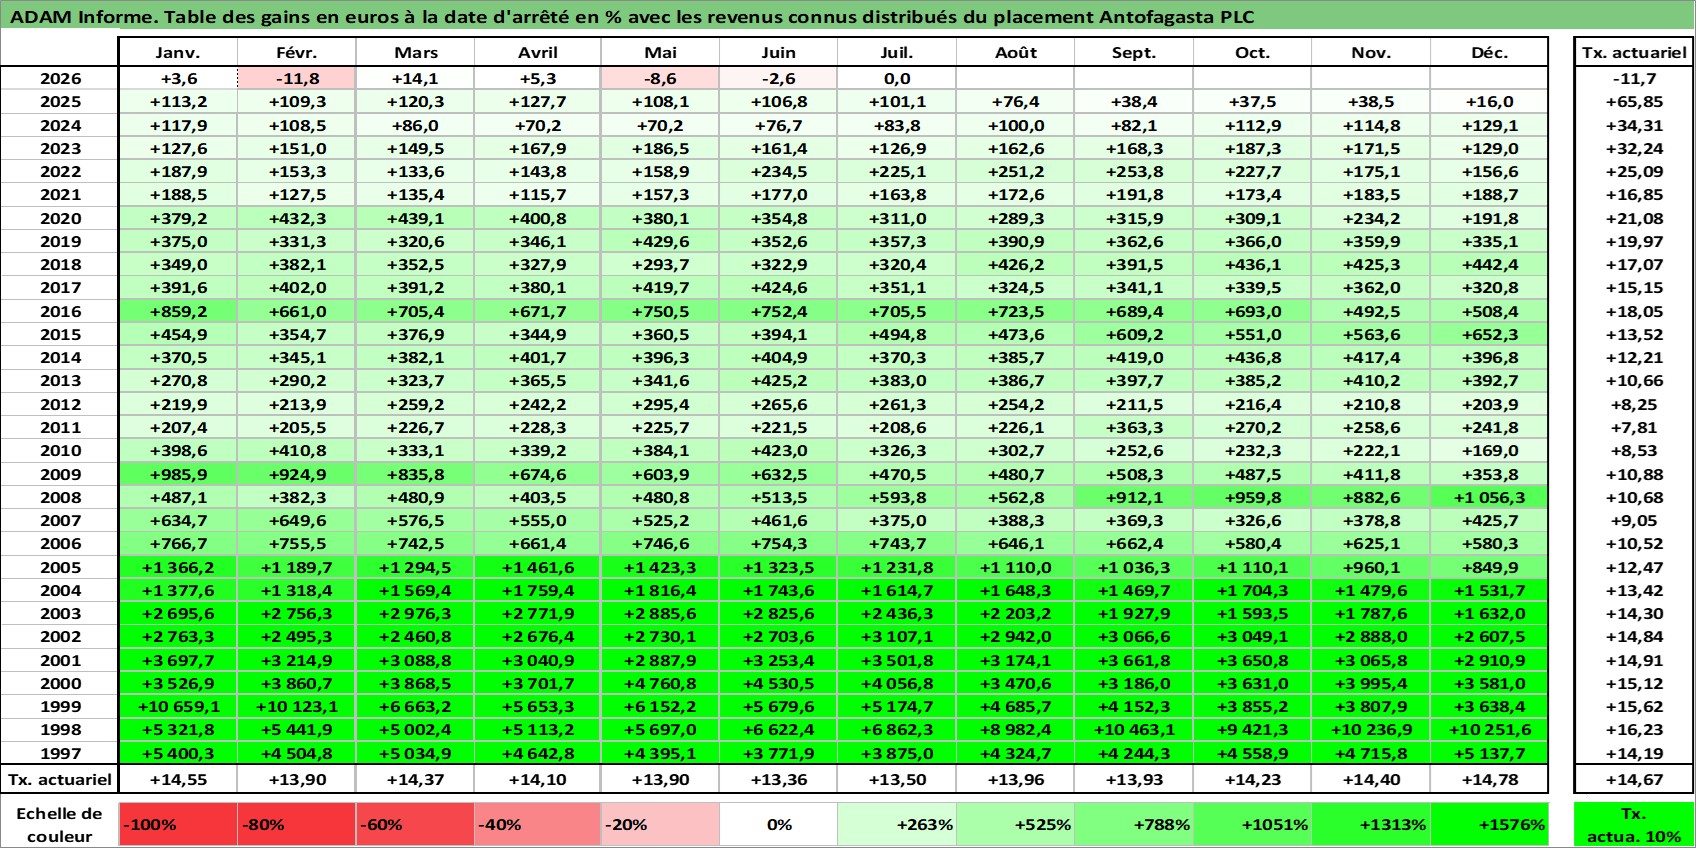Click the +859,2 cell for January 2016
The image size is (1696, 848).
[178, 311]
